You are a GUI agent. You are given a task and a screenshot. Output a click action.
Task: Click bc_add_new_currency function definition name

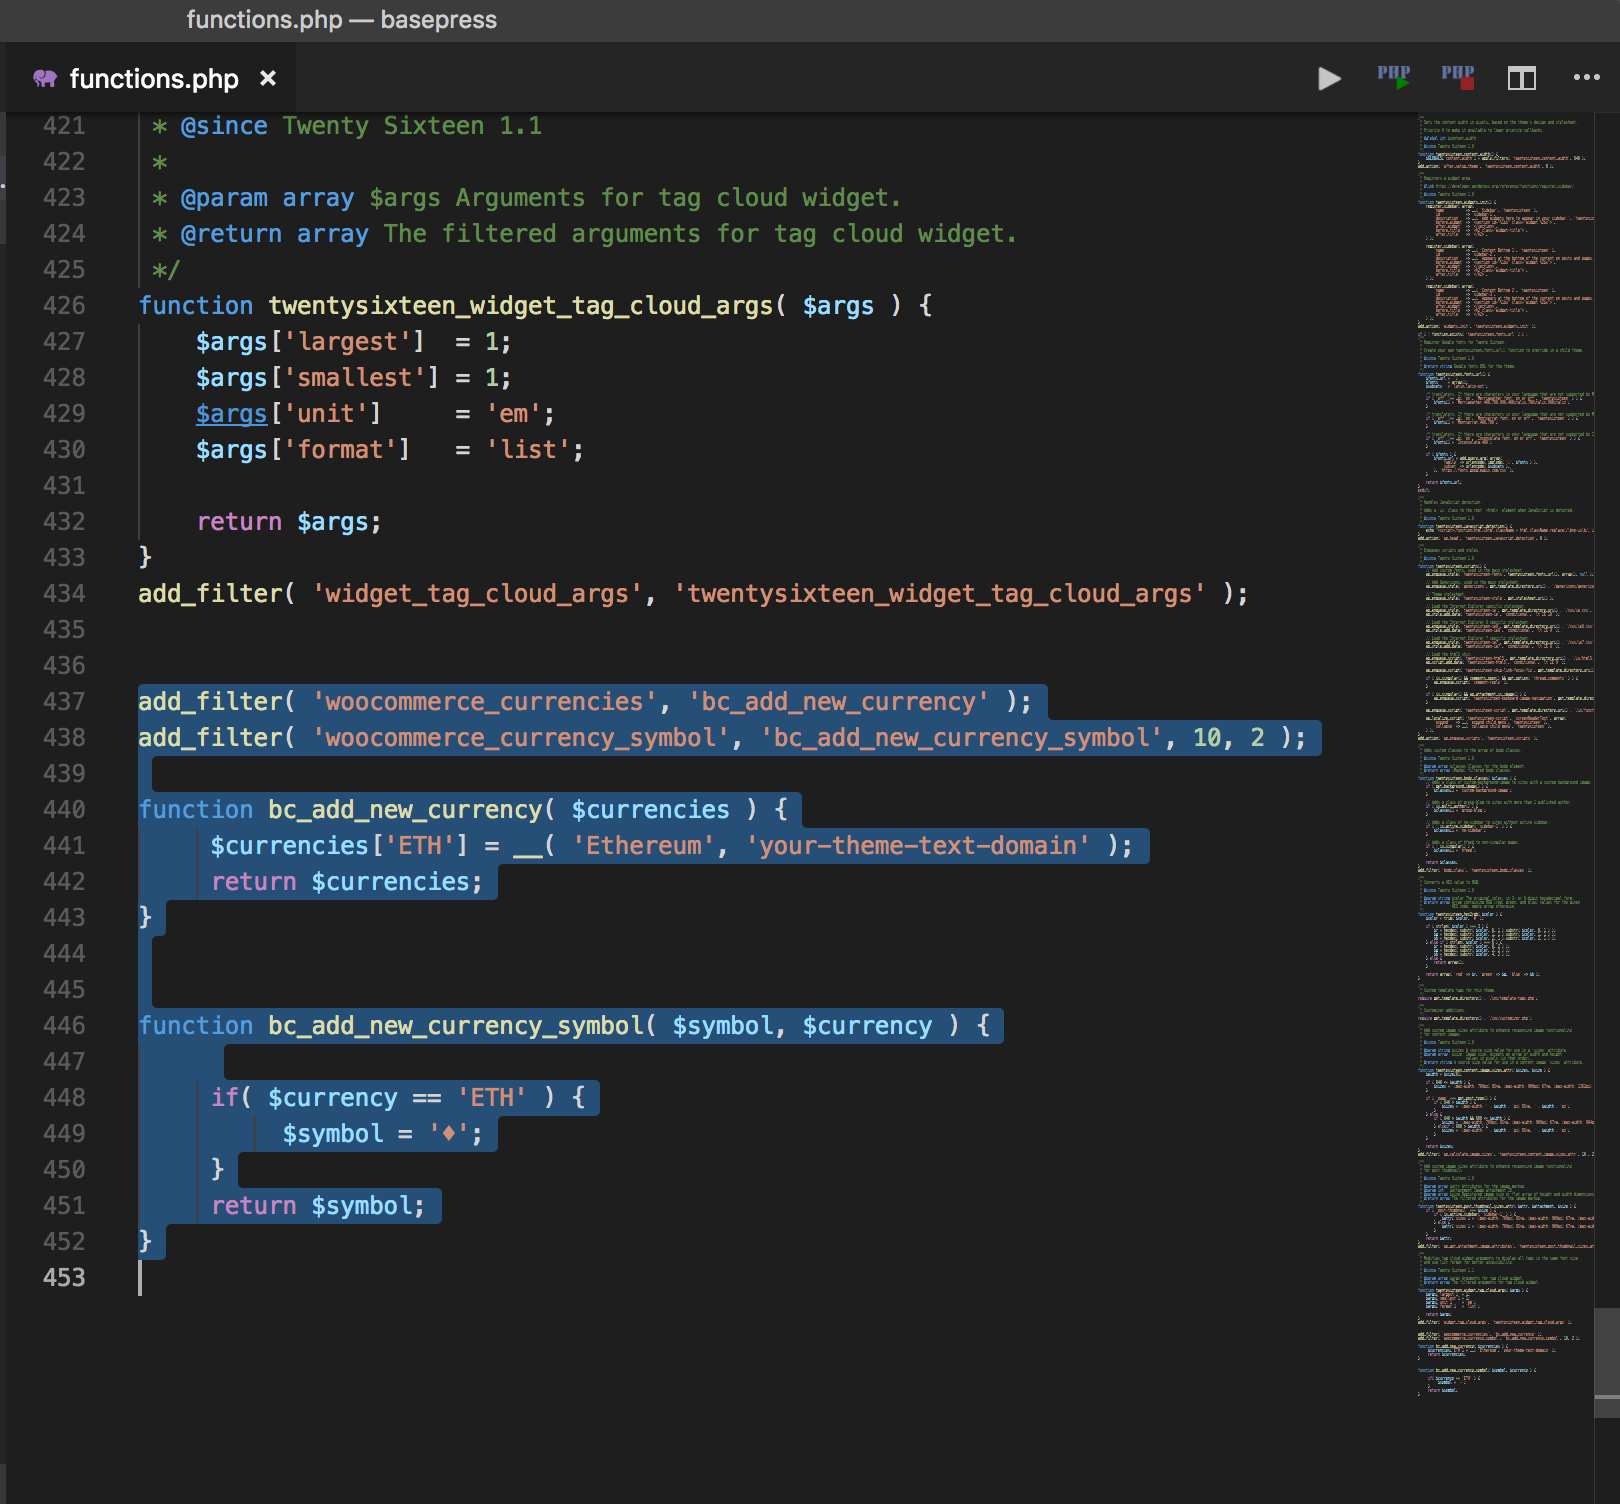tap(405, 810)
